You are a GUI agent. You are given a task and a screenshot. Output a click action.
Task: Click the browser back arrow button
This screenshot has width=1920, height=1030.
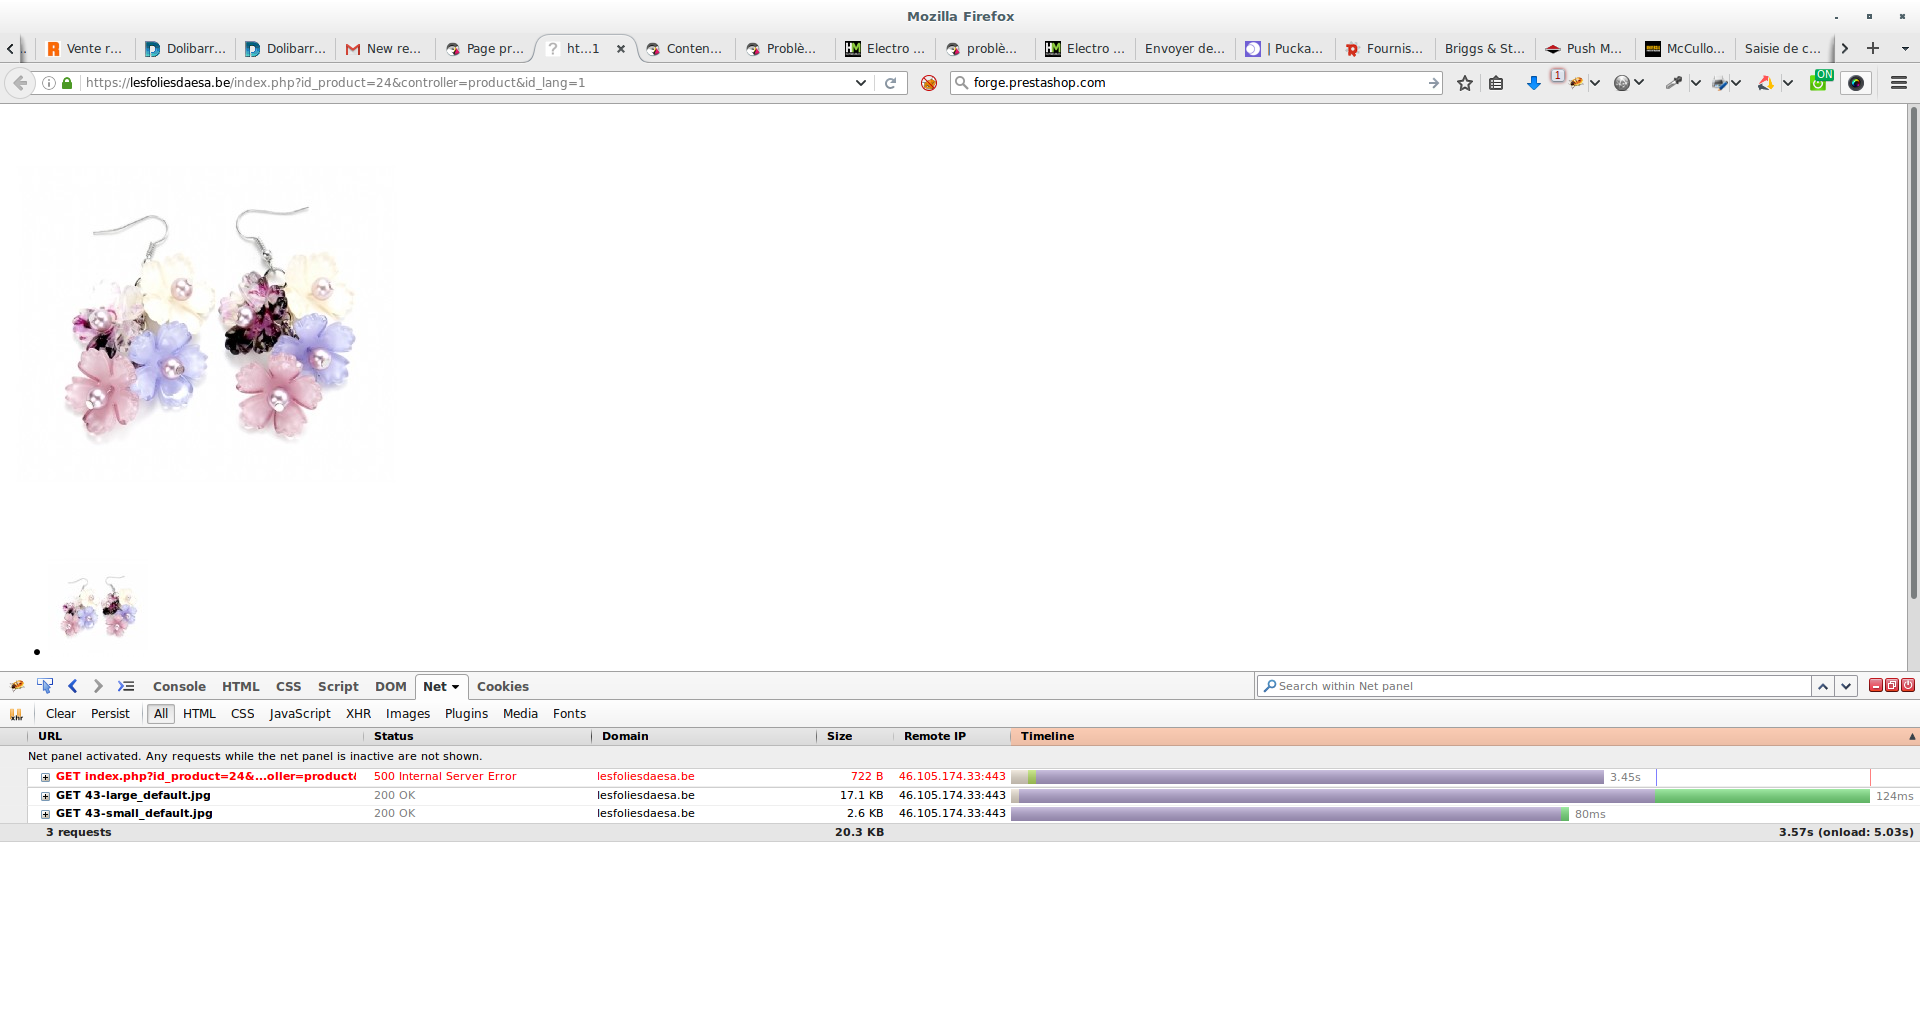(x=20, y=83)
